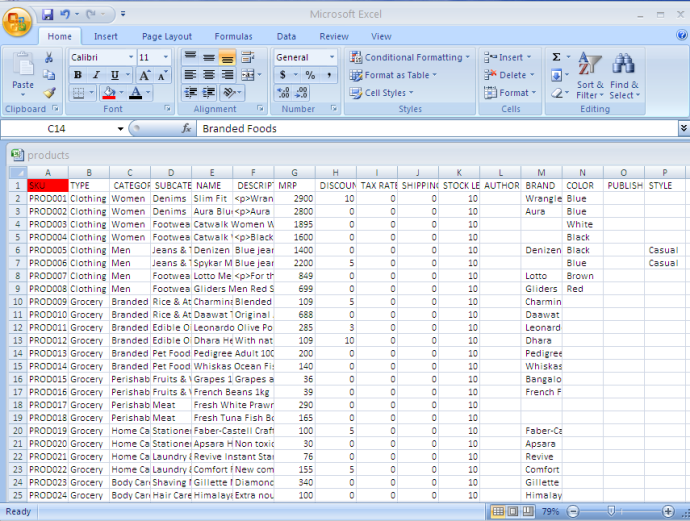Select the Format Painter brush
The image size is (690, 521).
pos(49,93)
